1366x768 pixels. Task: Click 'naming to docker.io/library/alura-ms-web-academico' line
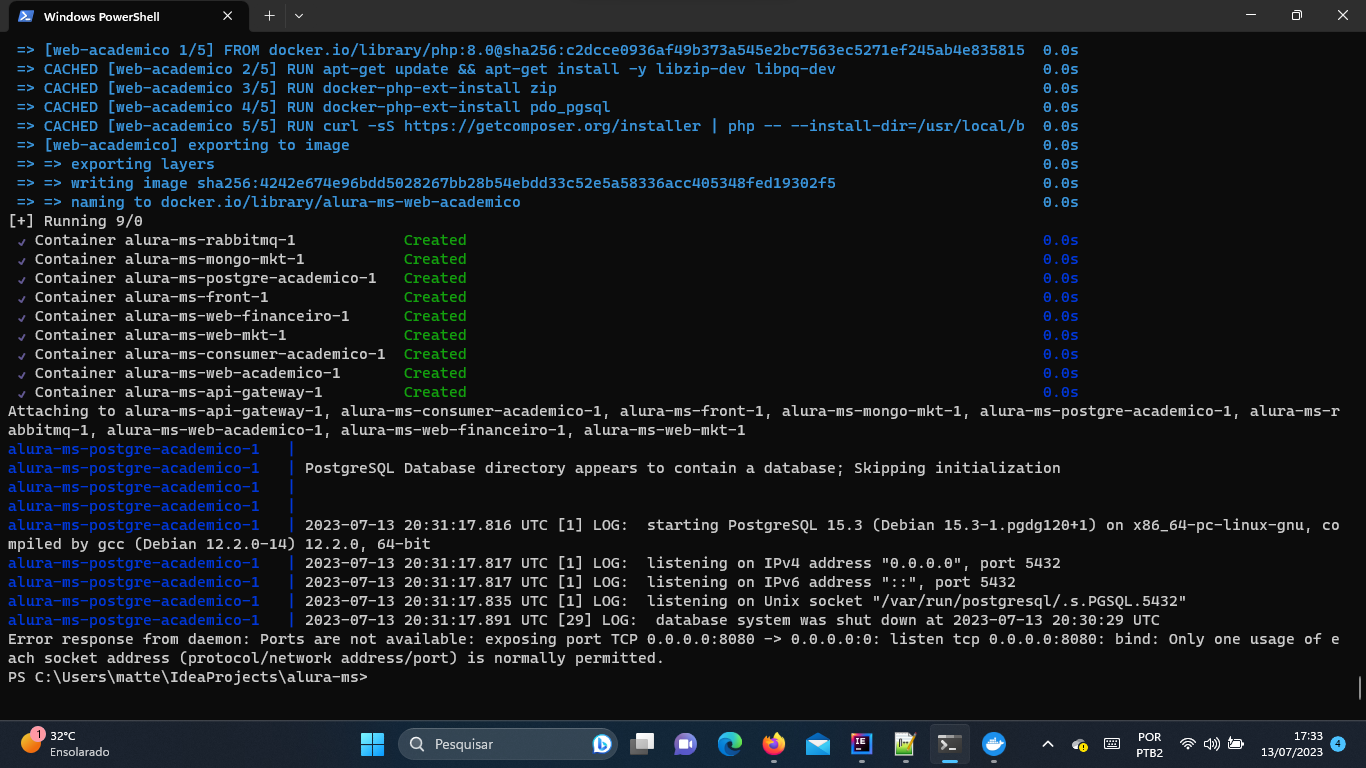point(295,202)
